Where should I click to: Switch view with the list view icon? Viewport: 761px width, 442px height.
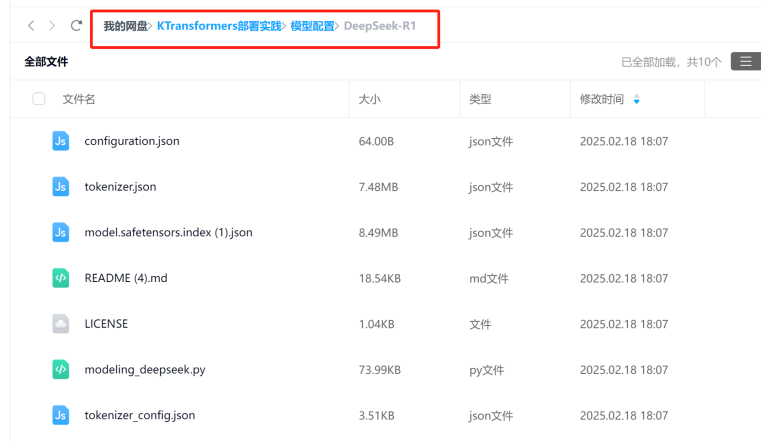click(x=745, y=62)
